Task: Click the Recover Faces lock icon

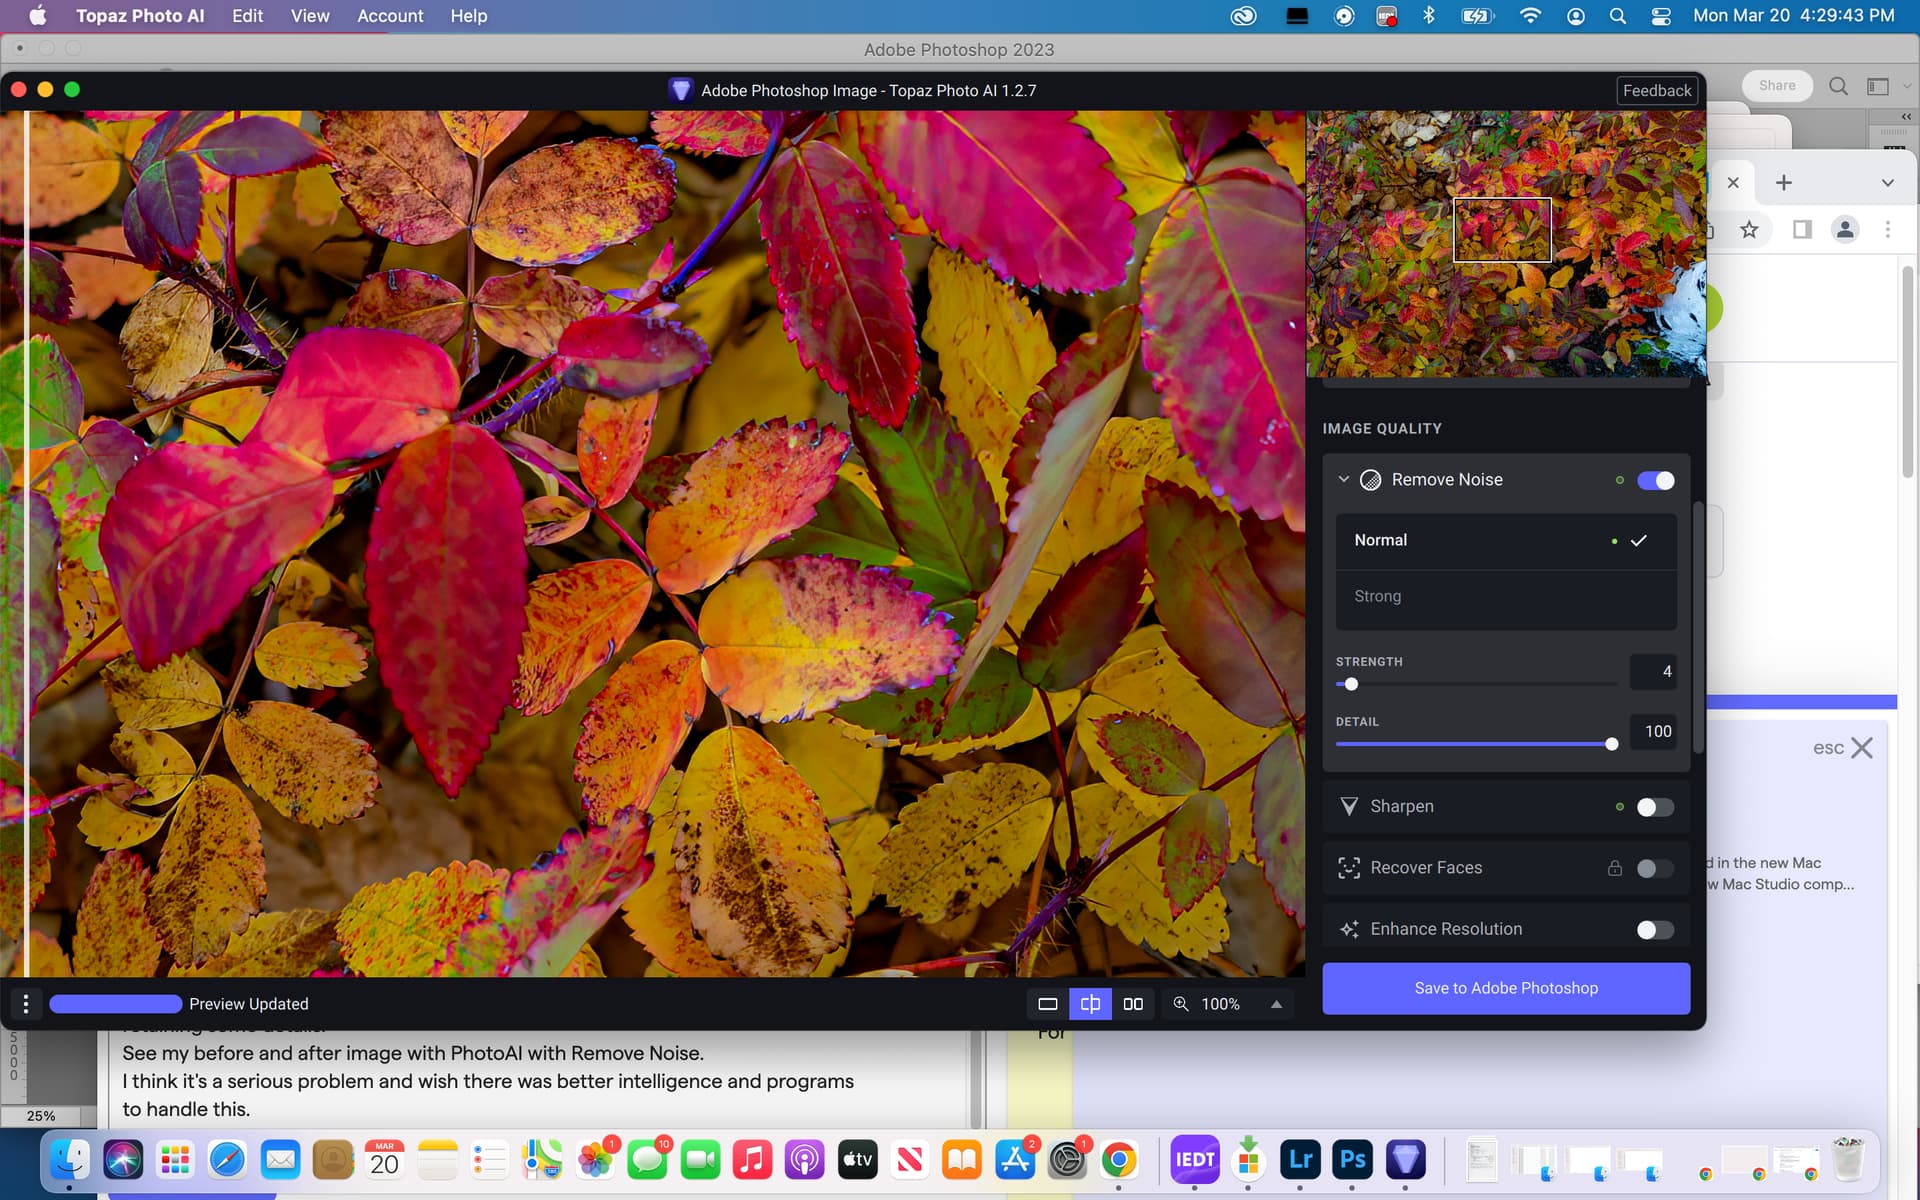Action: point(1614,868)
